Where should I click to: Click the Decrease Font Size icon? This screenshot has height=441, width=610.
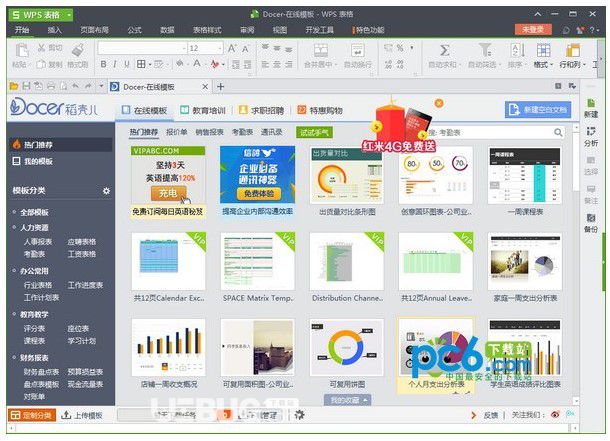point(245,49)
